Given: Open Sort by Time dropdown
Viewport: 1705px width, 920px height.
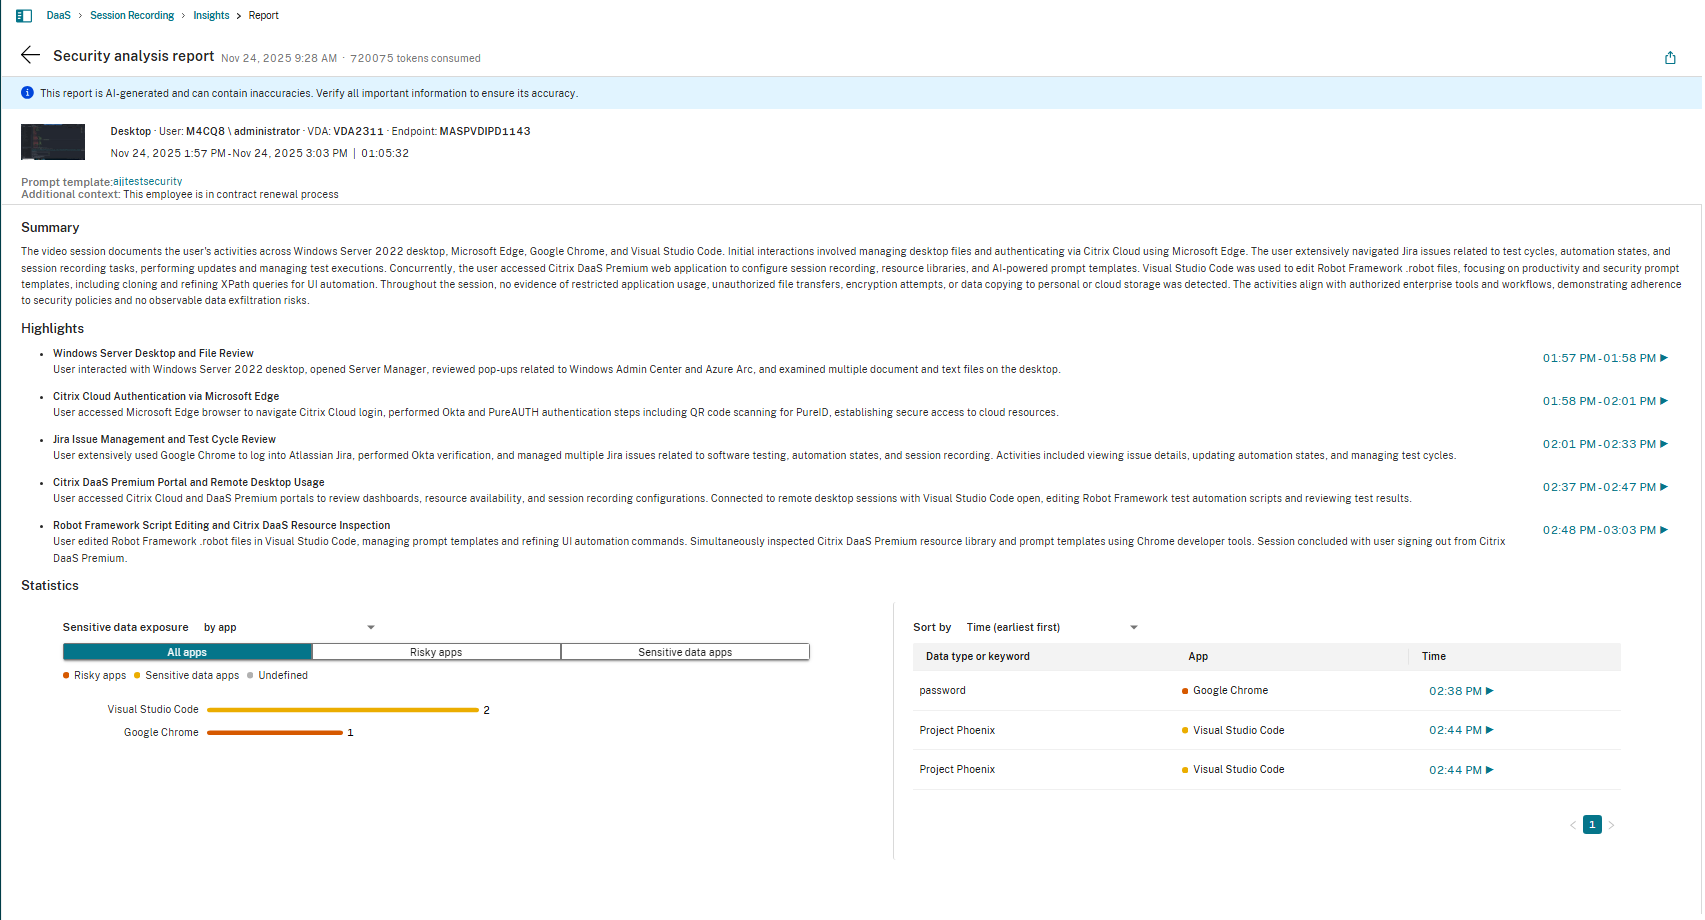Looking at the screenshot, I should pyautogui.click(x=1051, y=627).
